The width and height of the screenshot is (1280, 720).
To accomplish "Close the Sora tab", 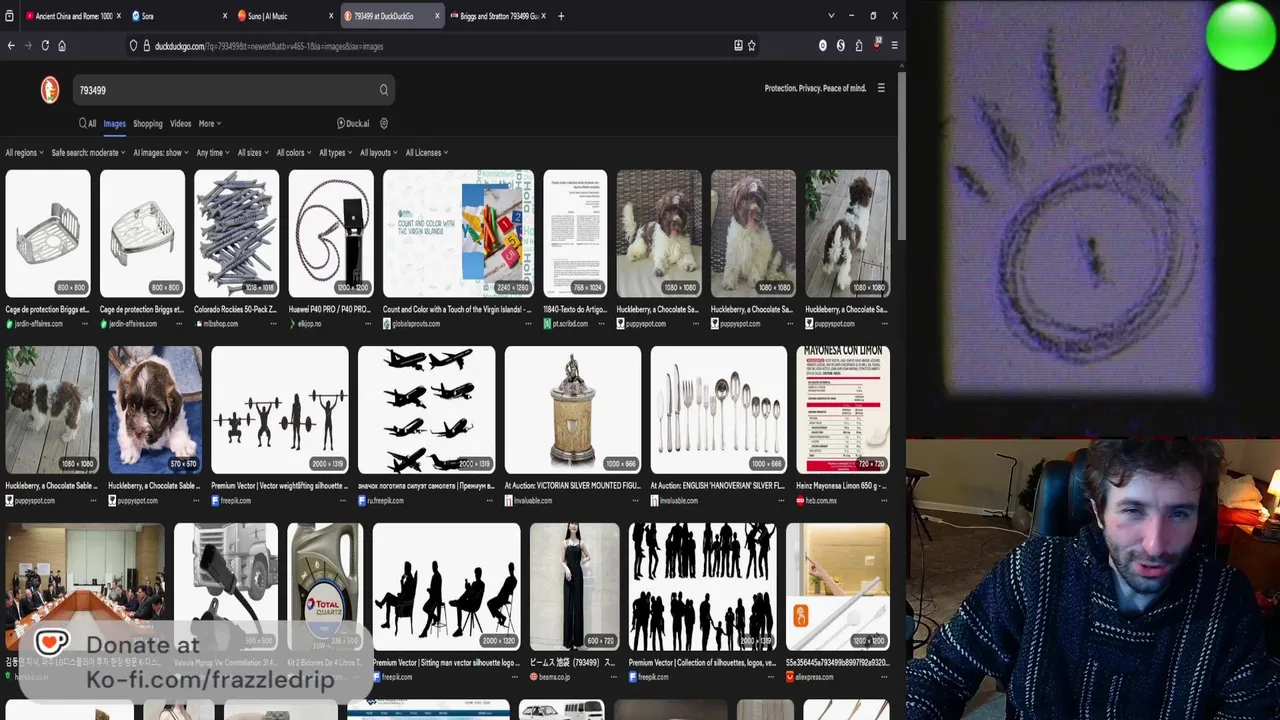I will click(x=224, y=16).
